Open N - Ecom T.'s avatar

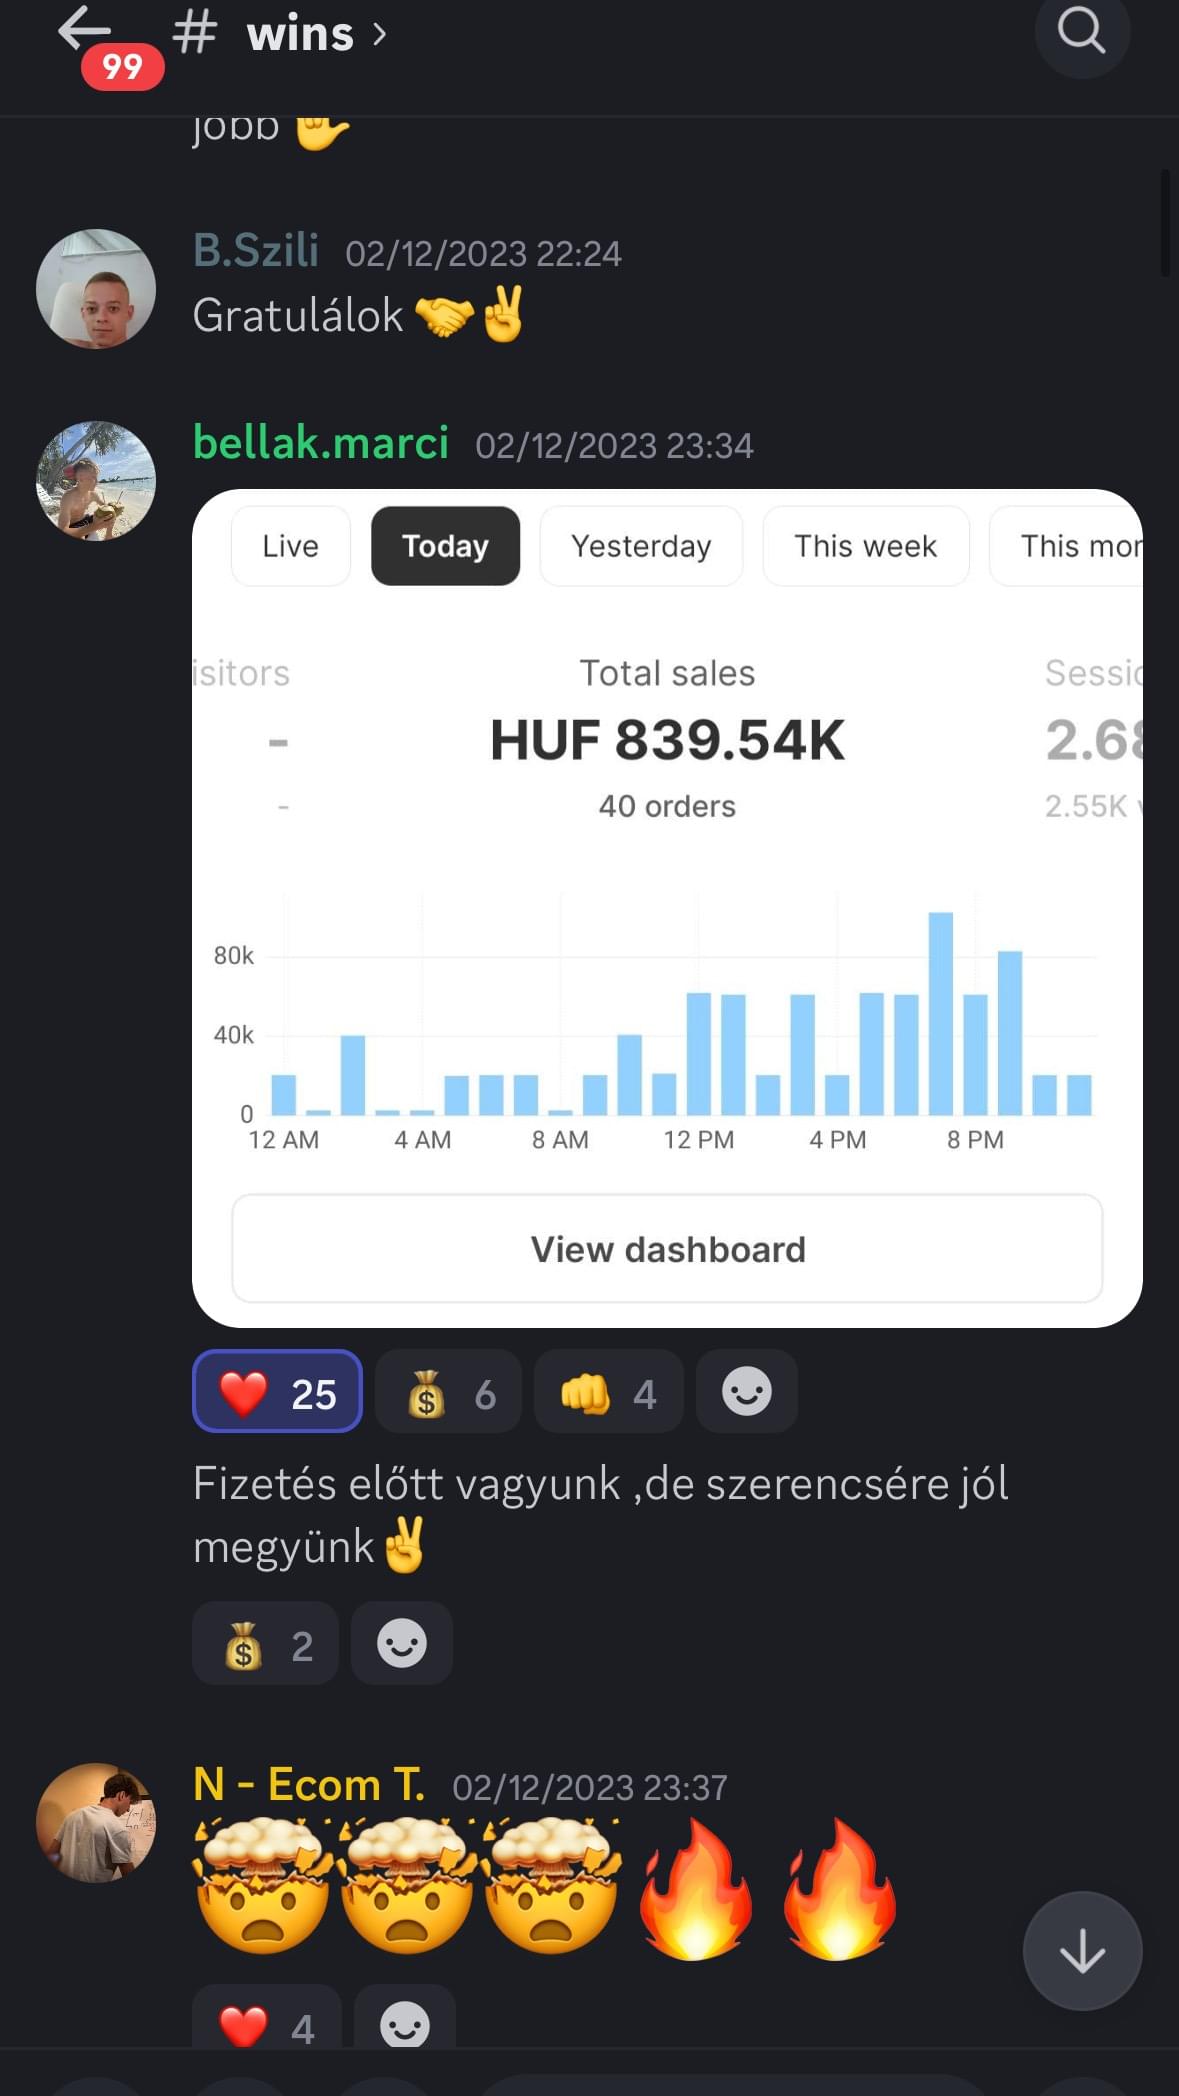[96, 1823]
